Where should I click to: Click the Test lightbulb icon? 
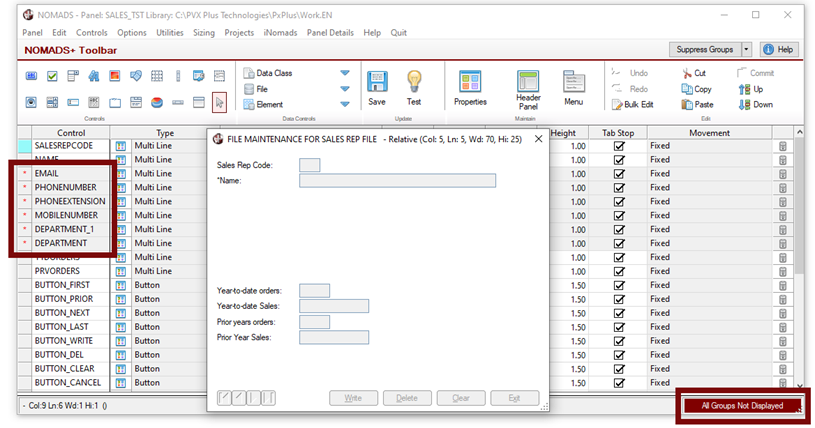coord(413,83)
